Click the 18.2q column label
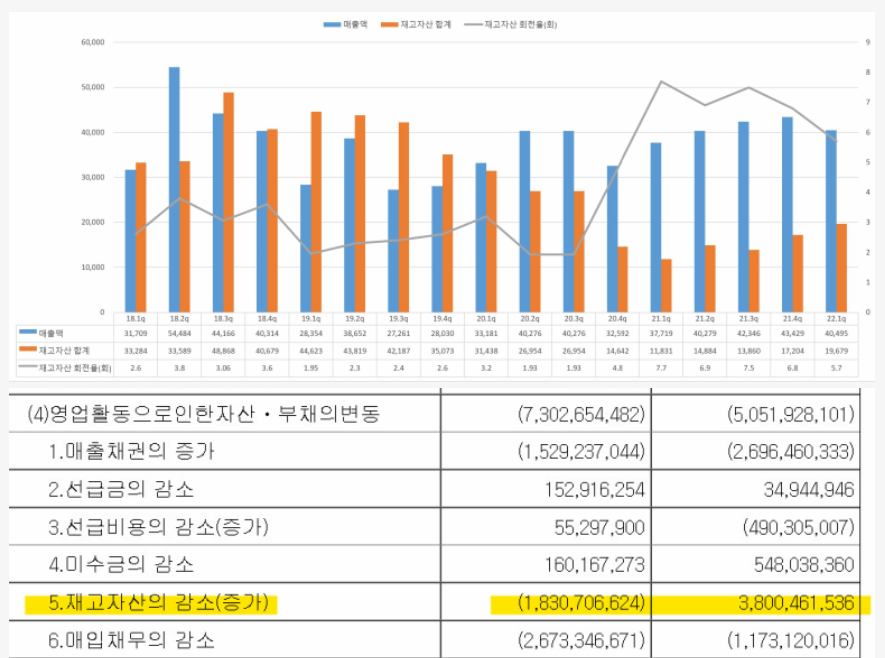The image size is (885, 658). (179, 319)
